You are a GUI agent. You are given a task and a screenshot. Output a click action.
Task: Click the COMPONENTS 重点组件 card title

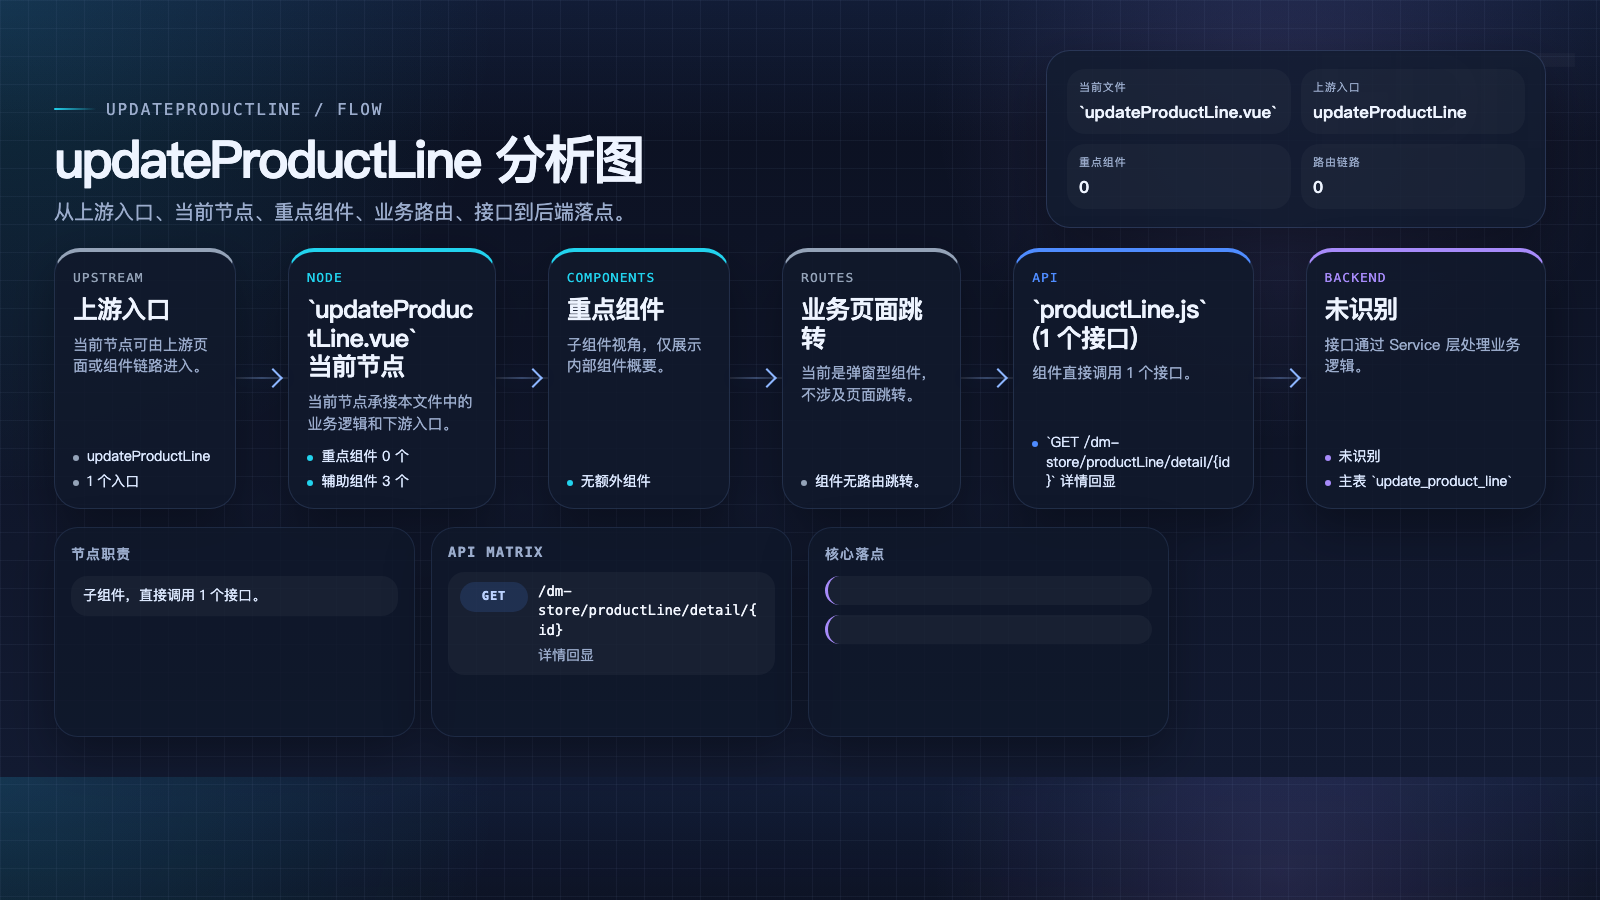pyautogui.click(x=615, y=310)
